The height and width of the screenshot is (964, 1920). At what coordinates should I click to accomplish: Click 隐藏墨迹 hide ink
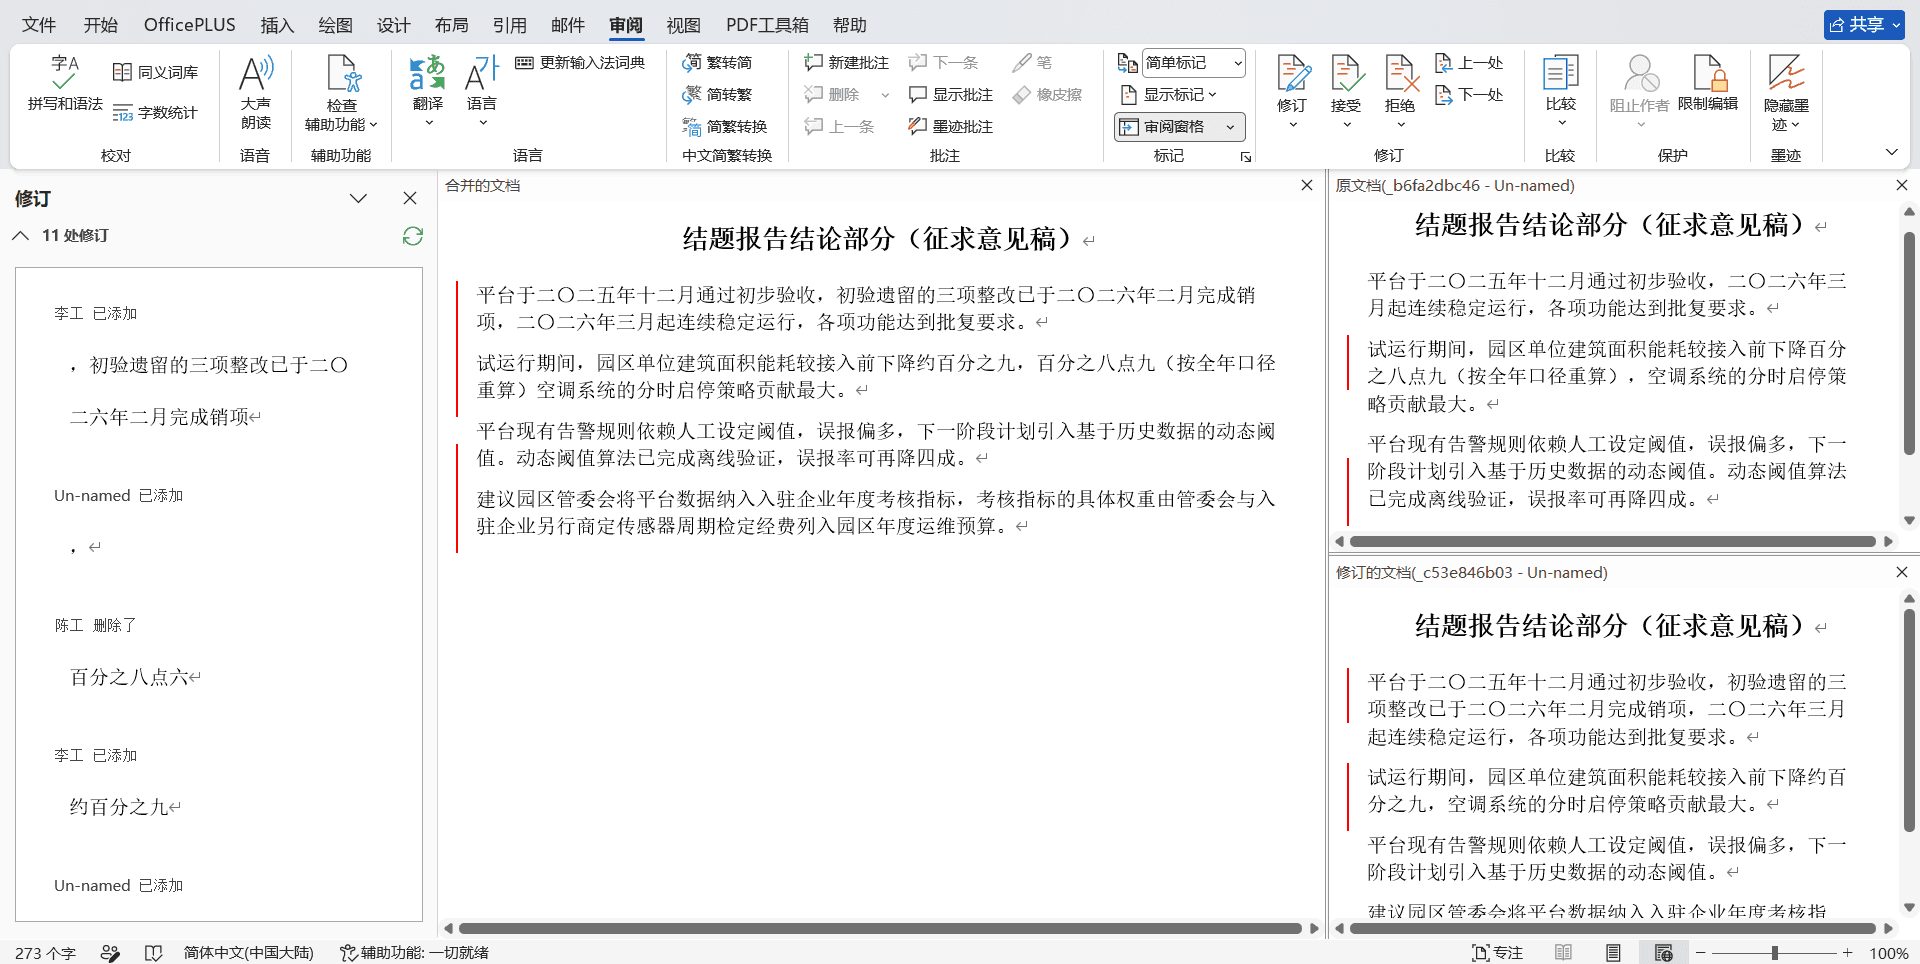point(1786,93)
